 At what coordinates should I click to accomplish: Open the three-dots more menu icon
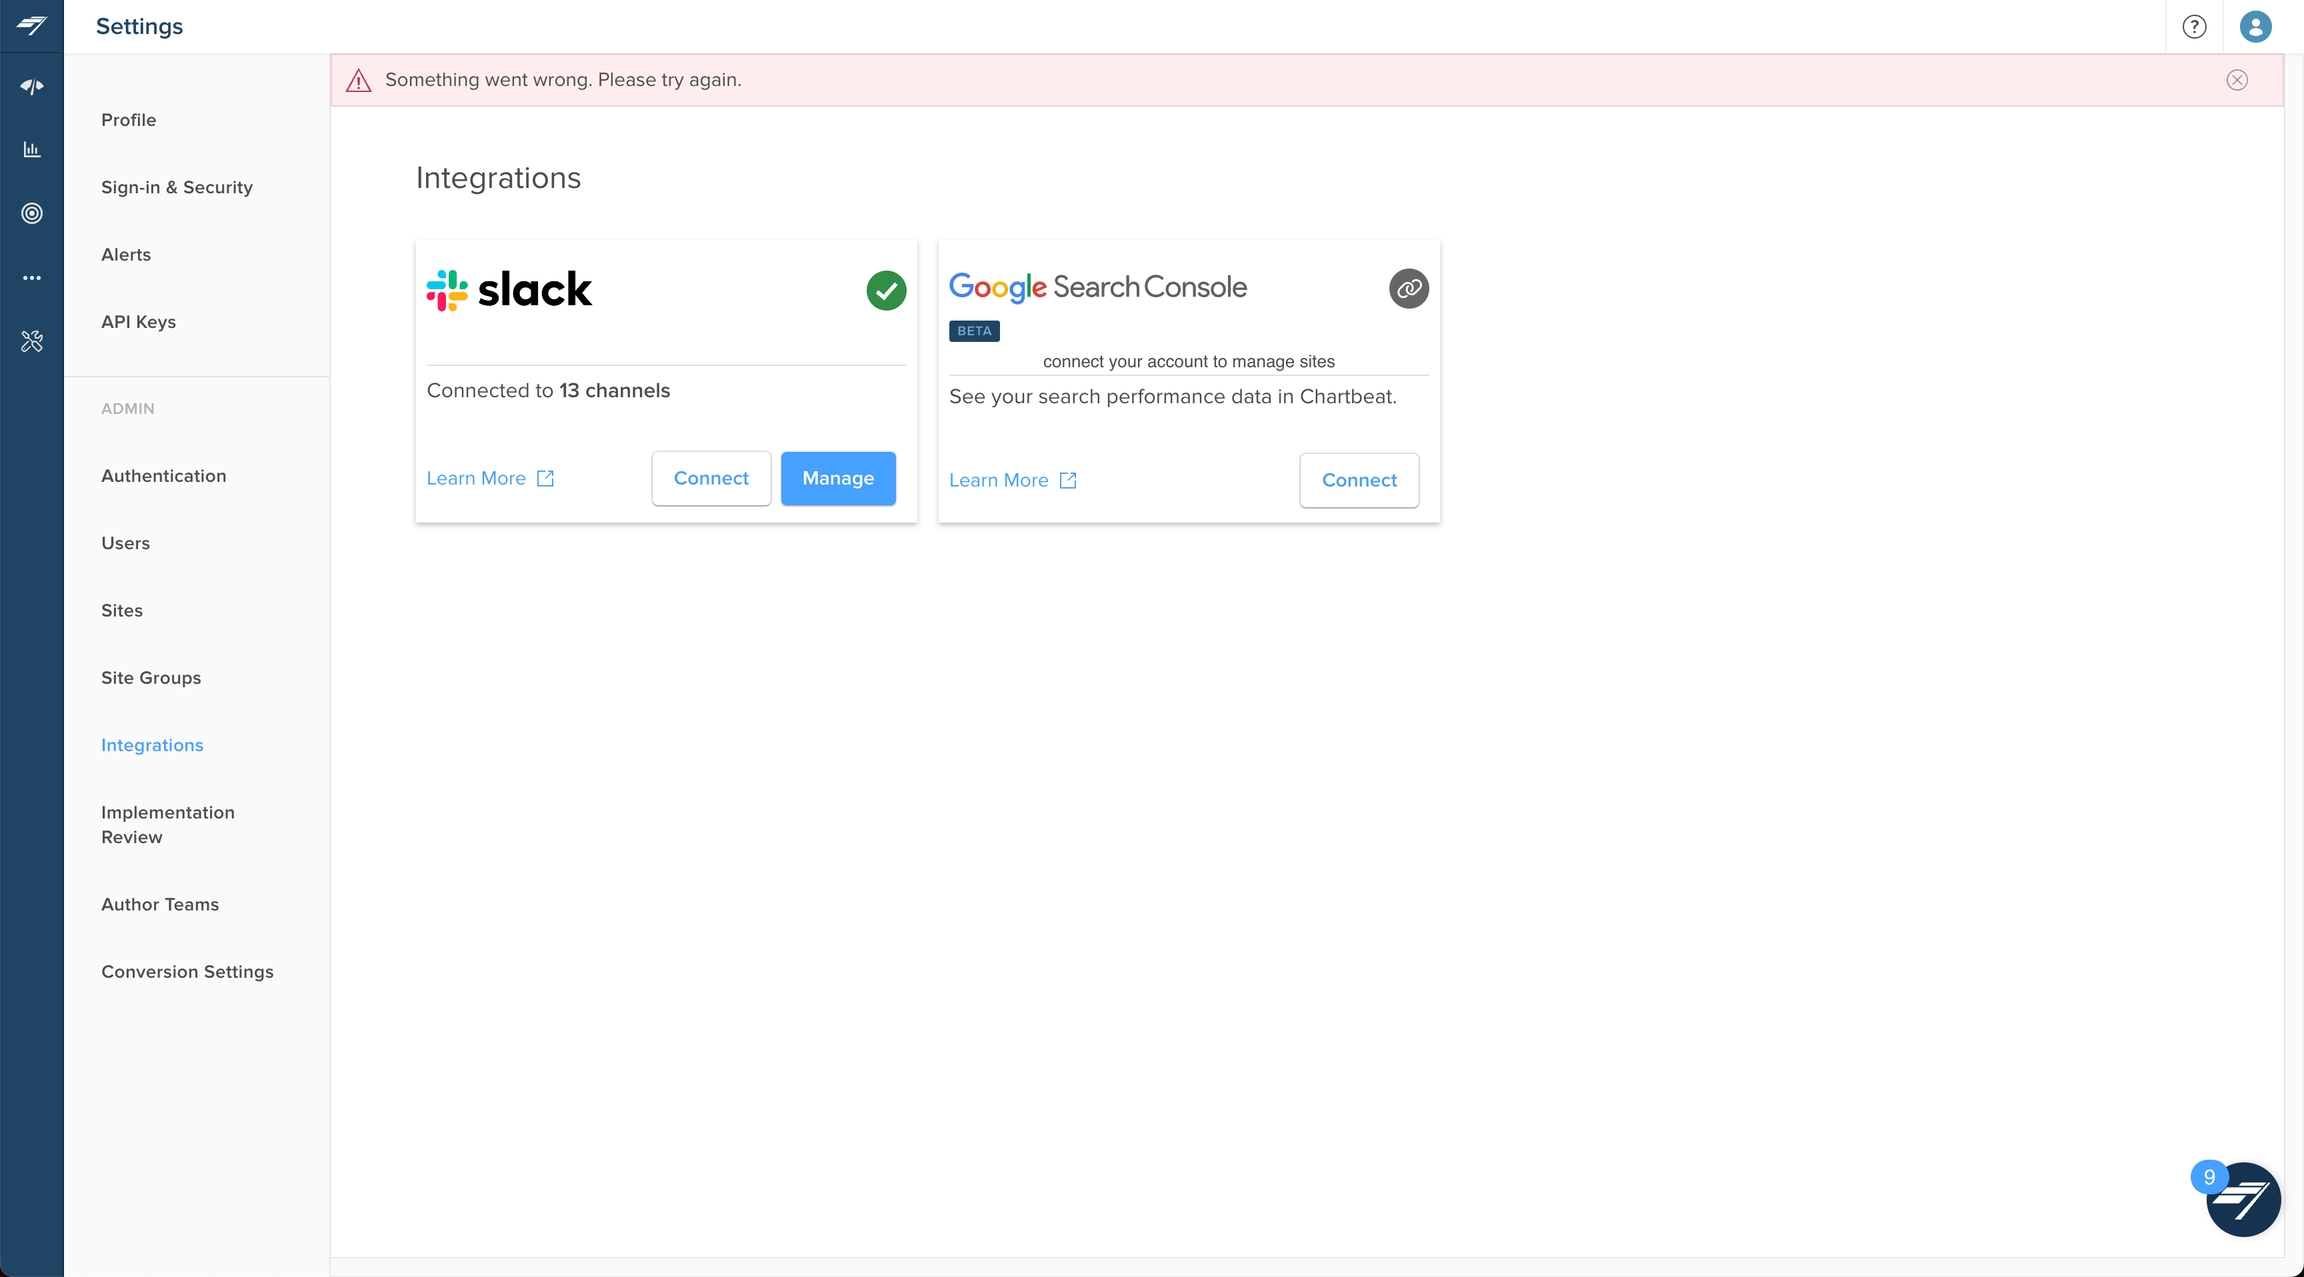(x=32, y=278)
